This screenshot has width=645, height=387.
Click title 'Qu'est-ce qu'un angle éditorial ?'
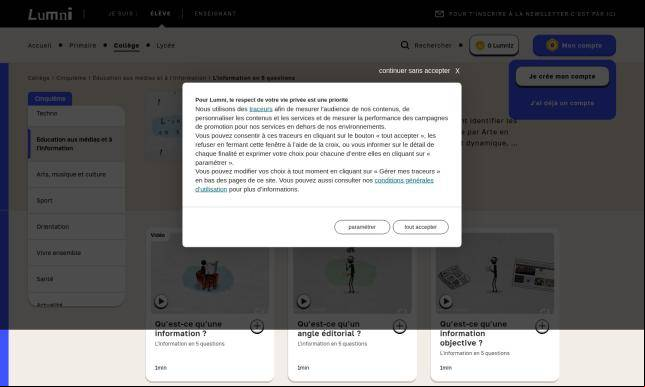(x=329, y=329)
